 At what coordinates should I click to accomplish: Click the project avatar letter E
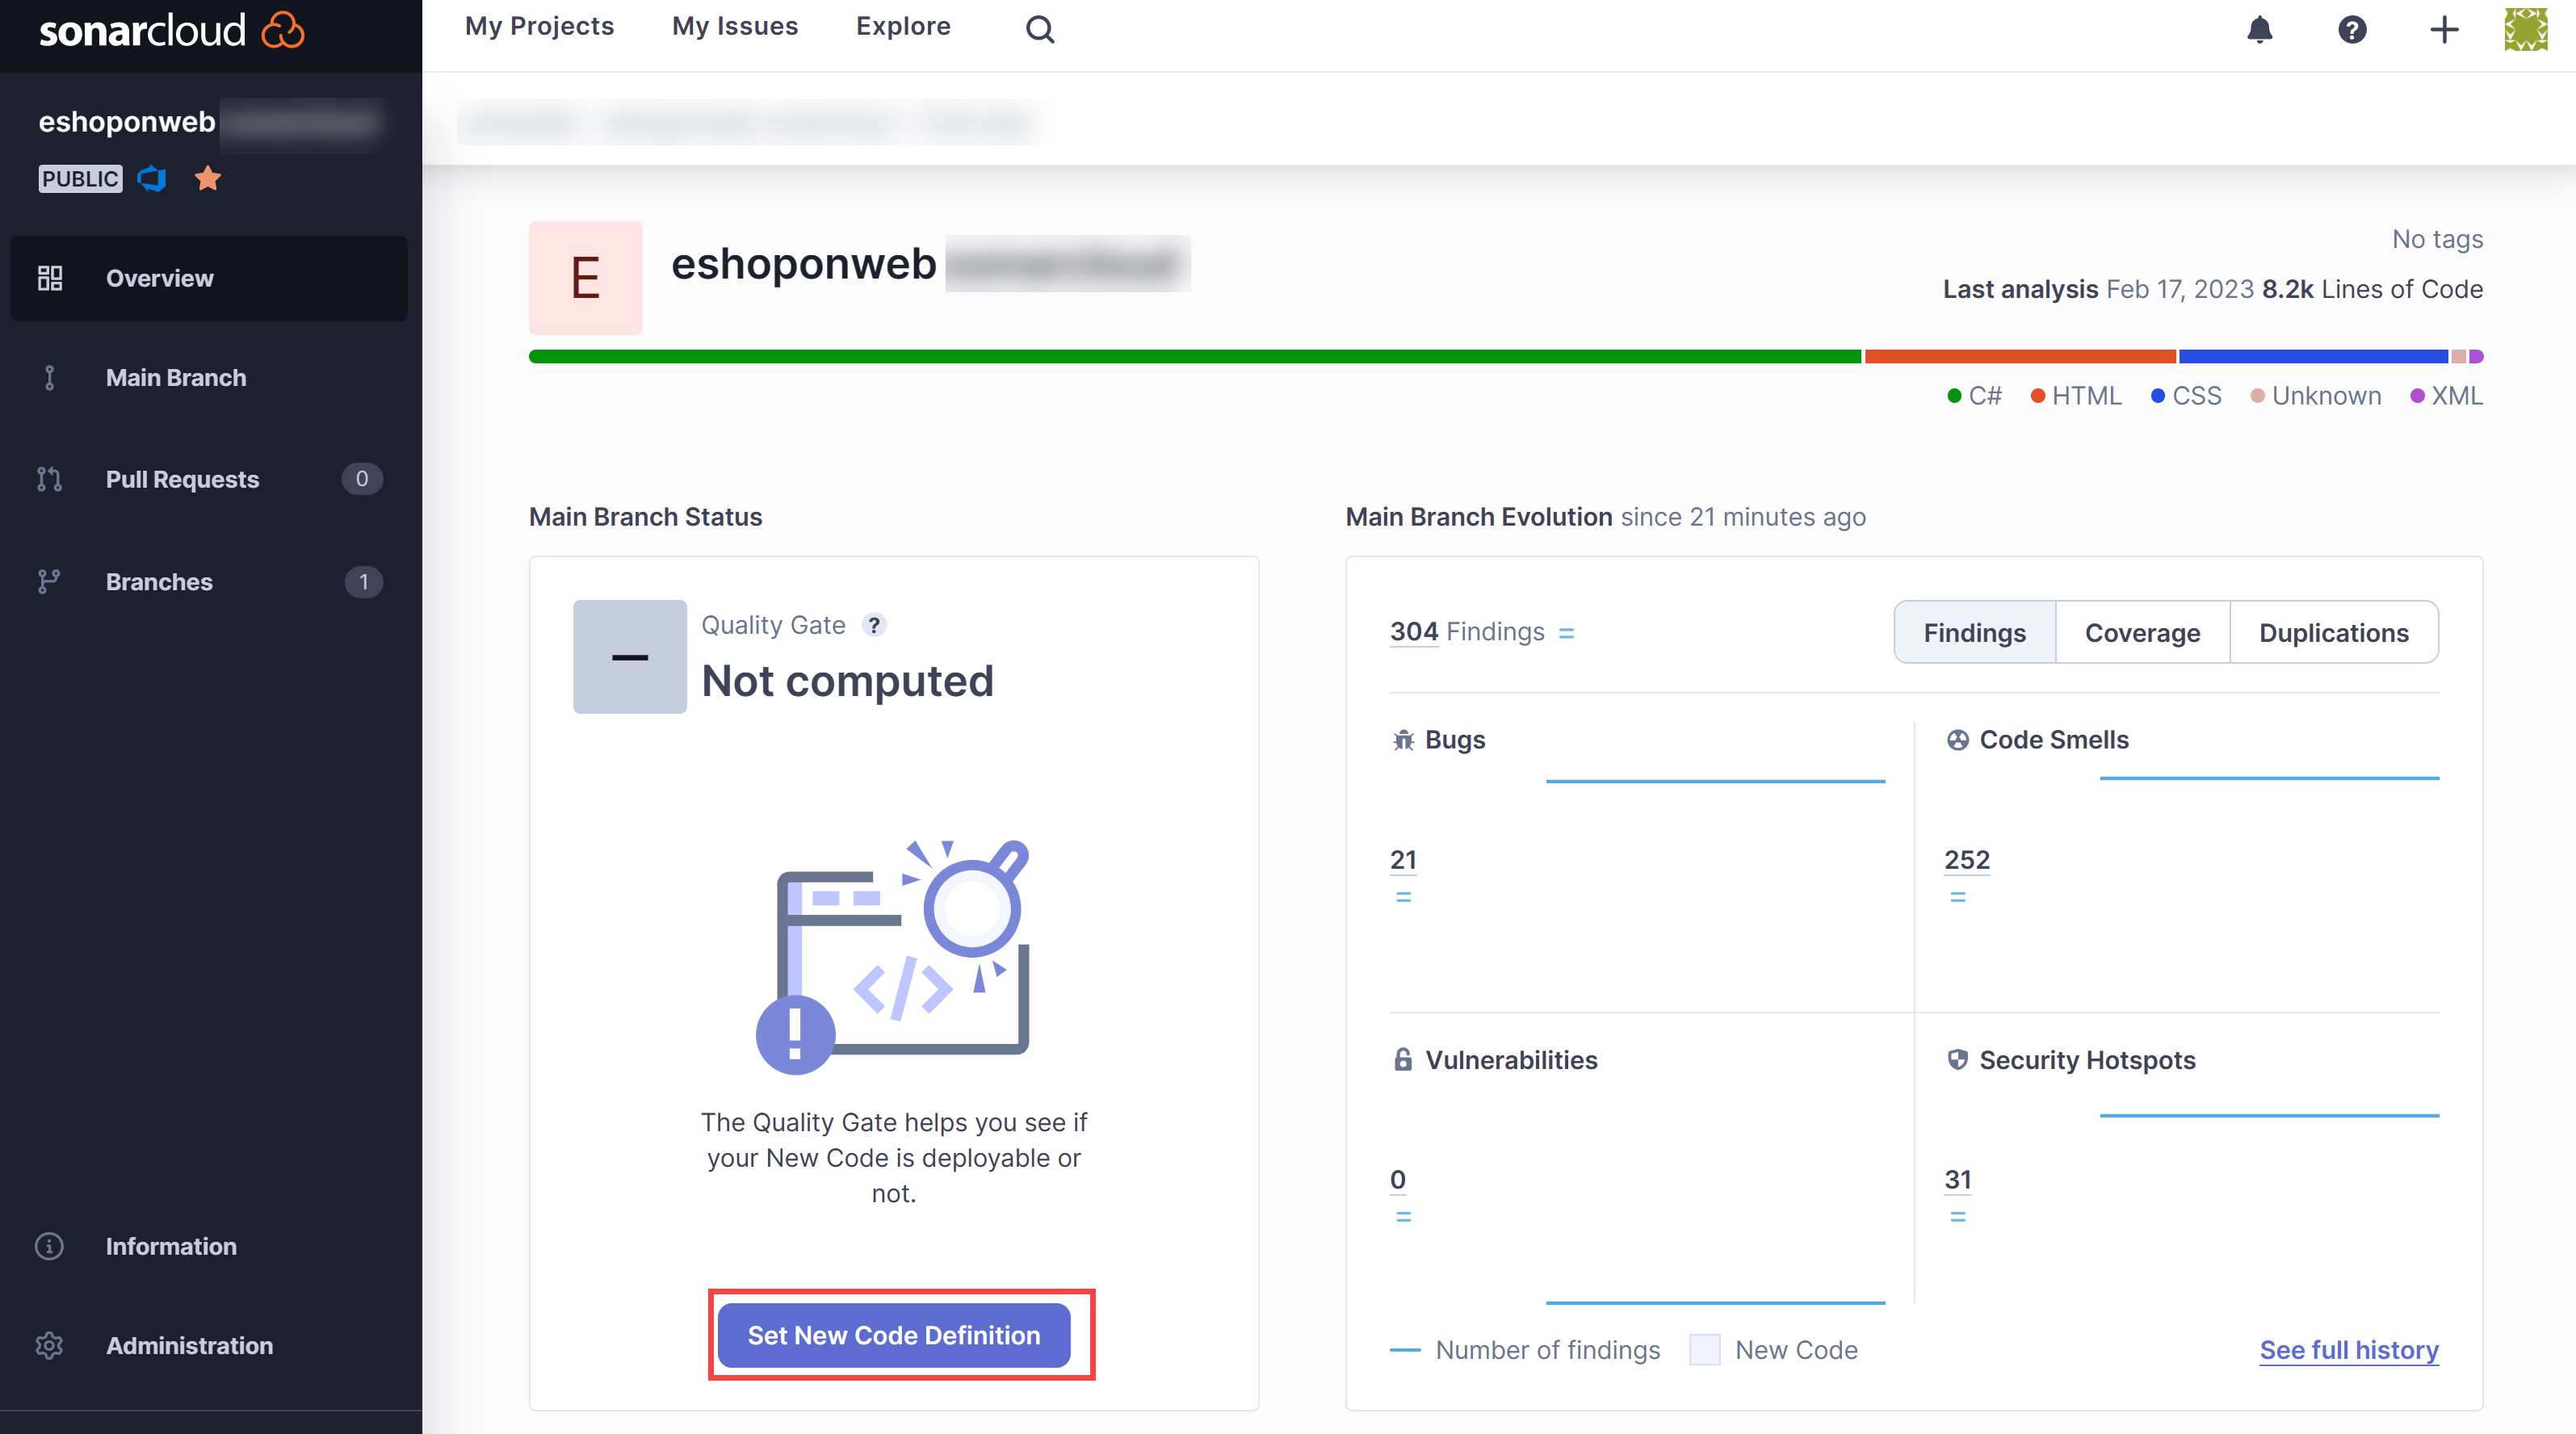[x=585, y=278]
